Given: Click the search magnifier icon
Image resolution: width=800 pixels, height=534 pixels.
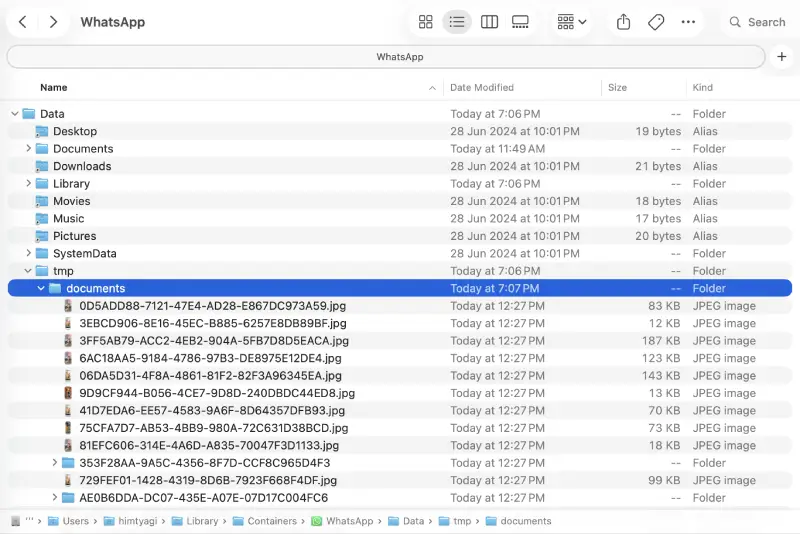Looking at the screenshot, I should [x=735, y=22].
